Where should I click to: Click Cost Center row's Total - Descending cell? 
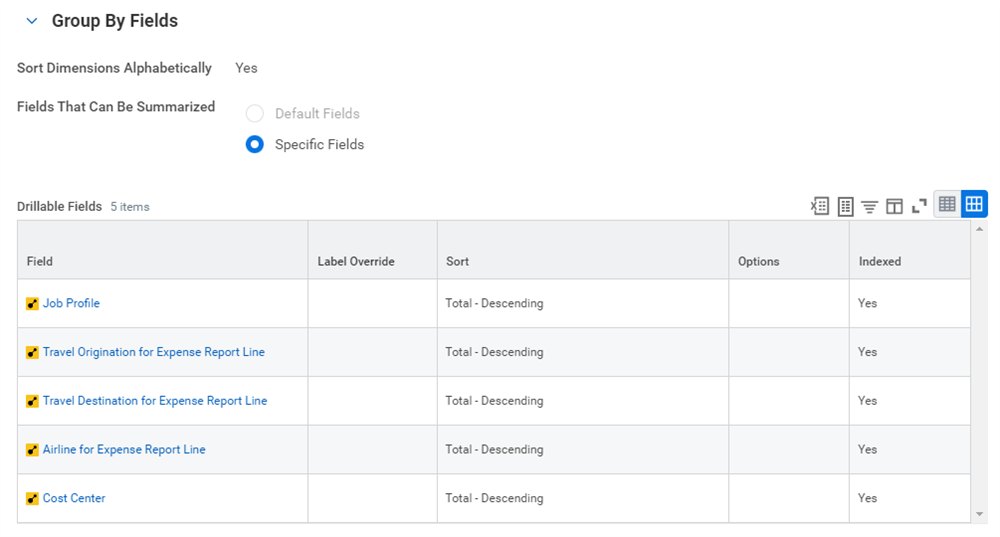click(583, 499)
